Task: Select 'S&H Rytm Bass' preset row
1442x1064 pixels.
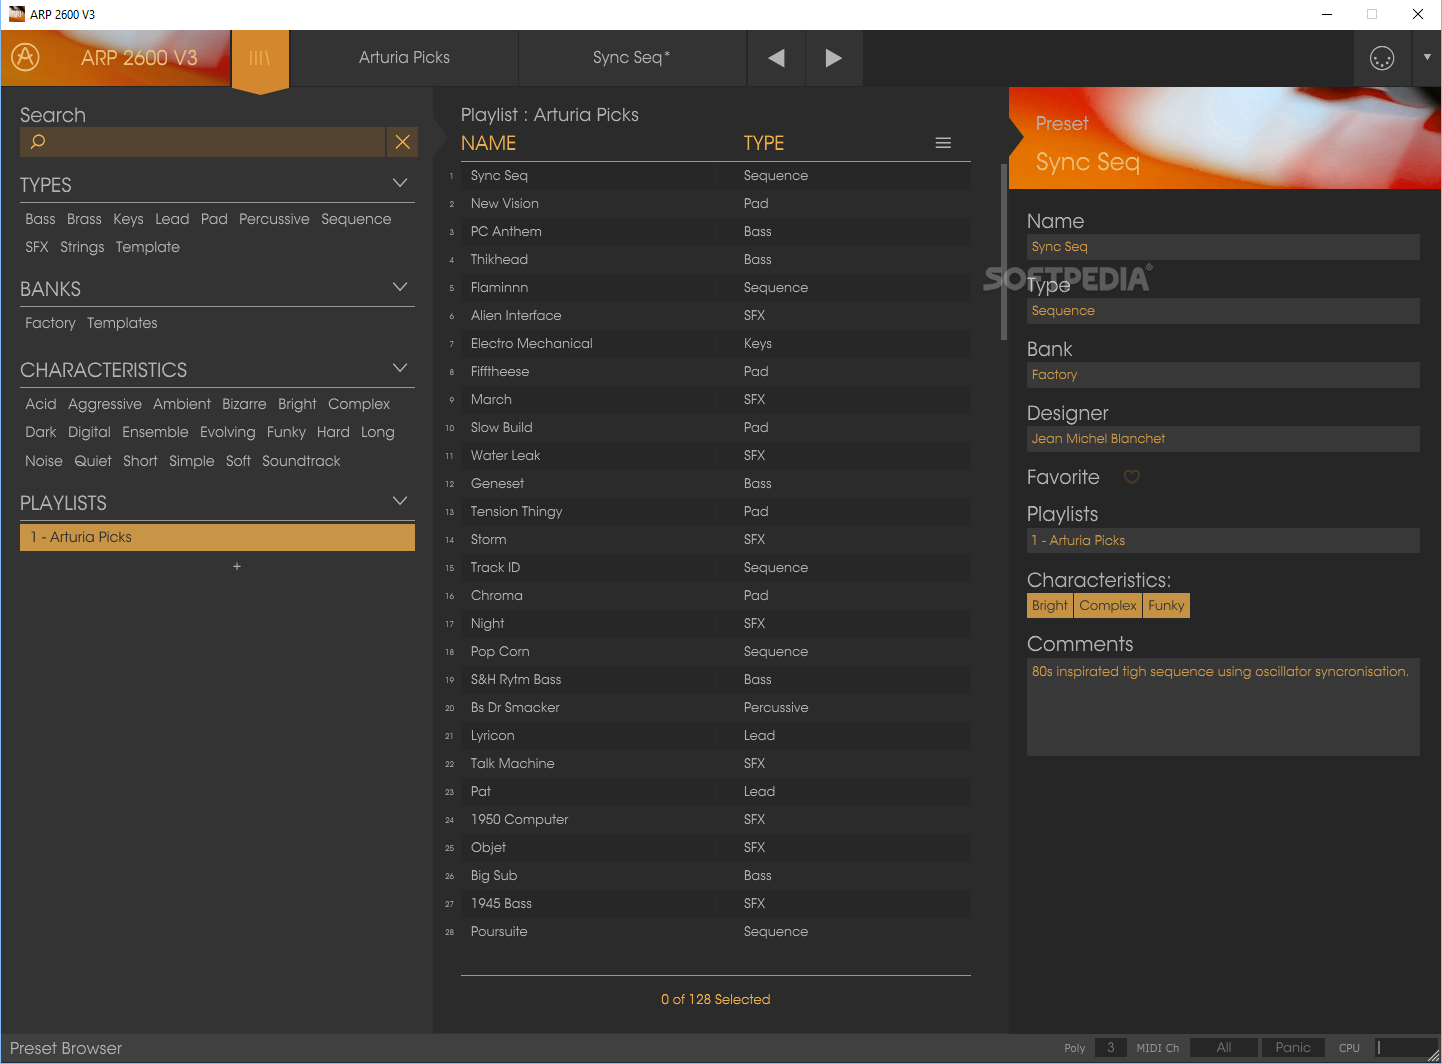Action: tap(716, 679)
